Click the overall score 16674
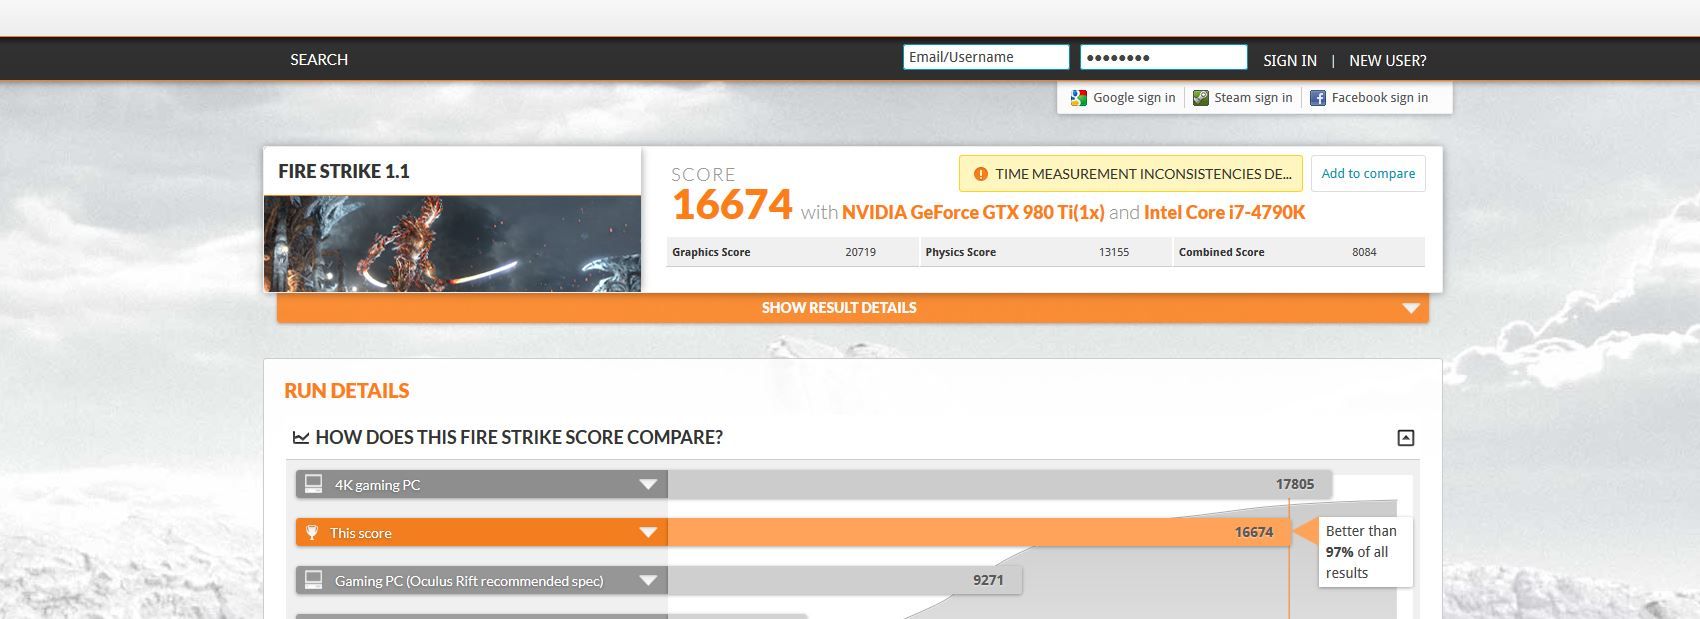The height and width of the screenshot is (619, 1700). 732,205
